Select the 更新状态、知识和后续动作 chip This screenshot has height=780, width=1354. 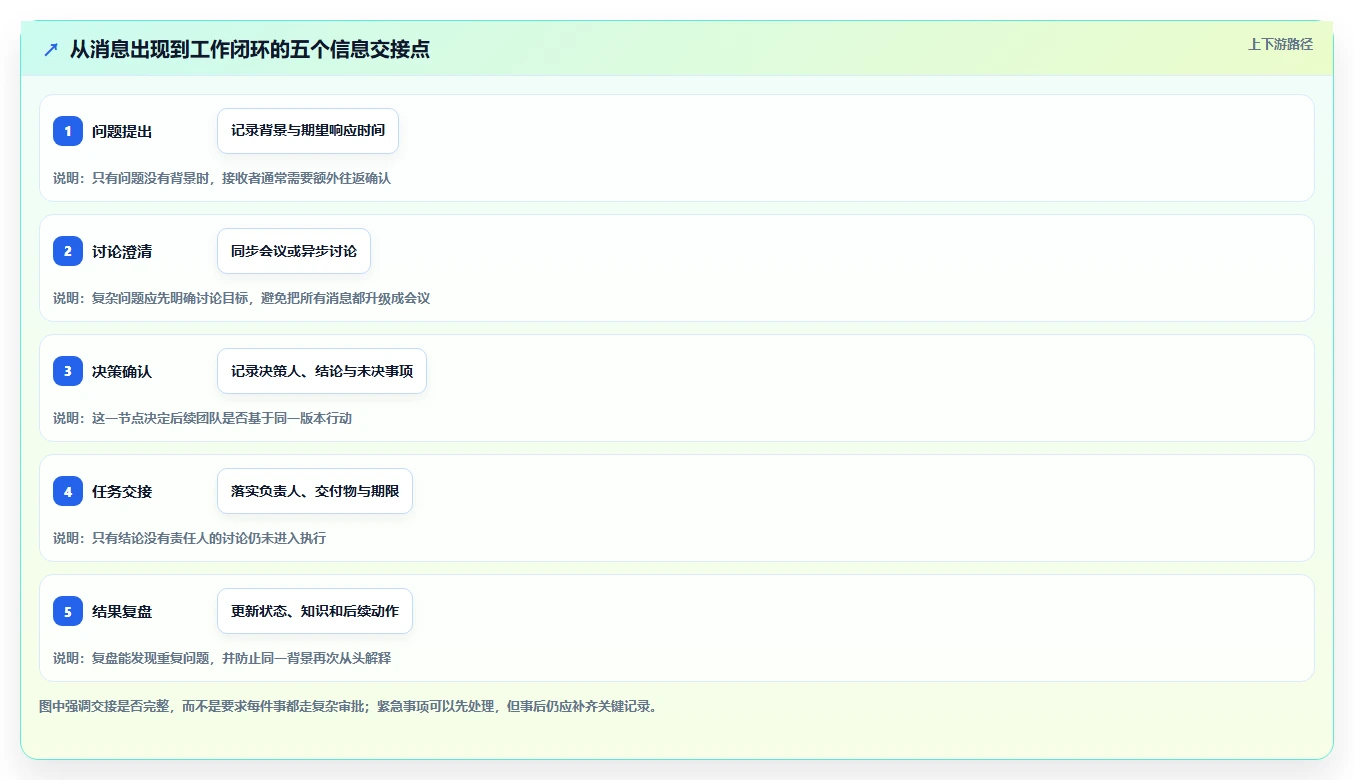coord(315,611)
